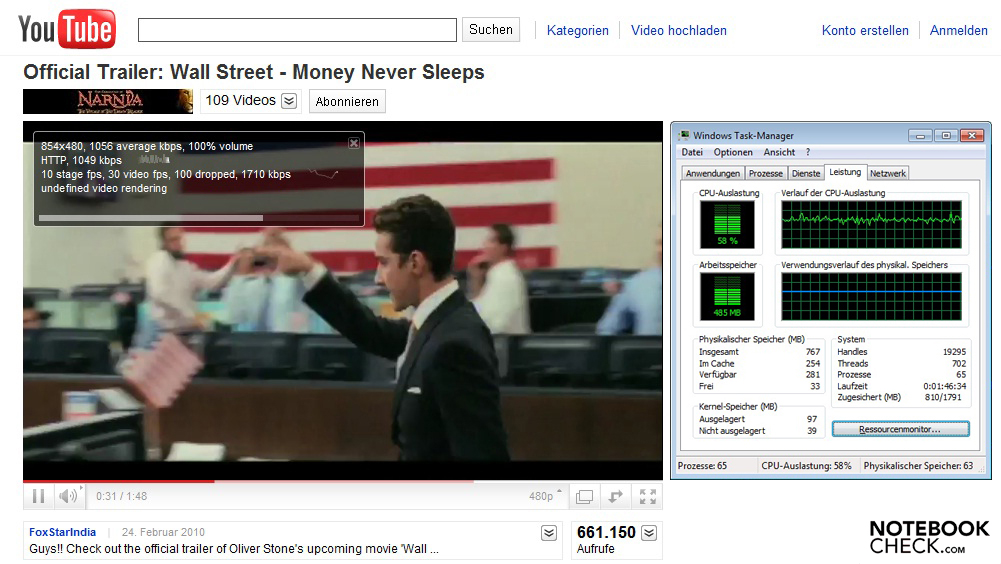Viewport: 1001px width, 564px height.
Task: Select the Leistung tab
Action: (845, 172)
